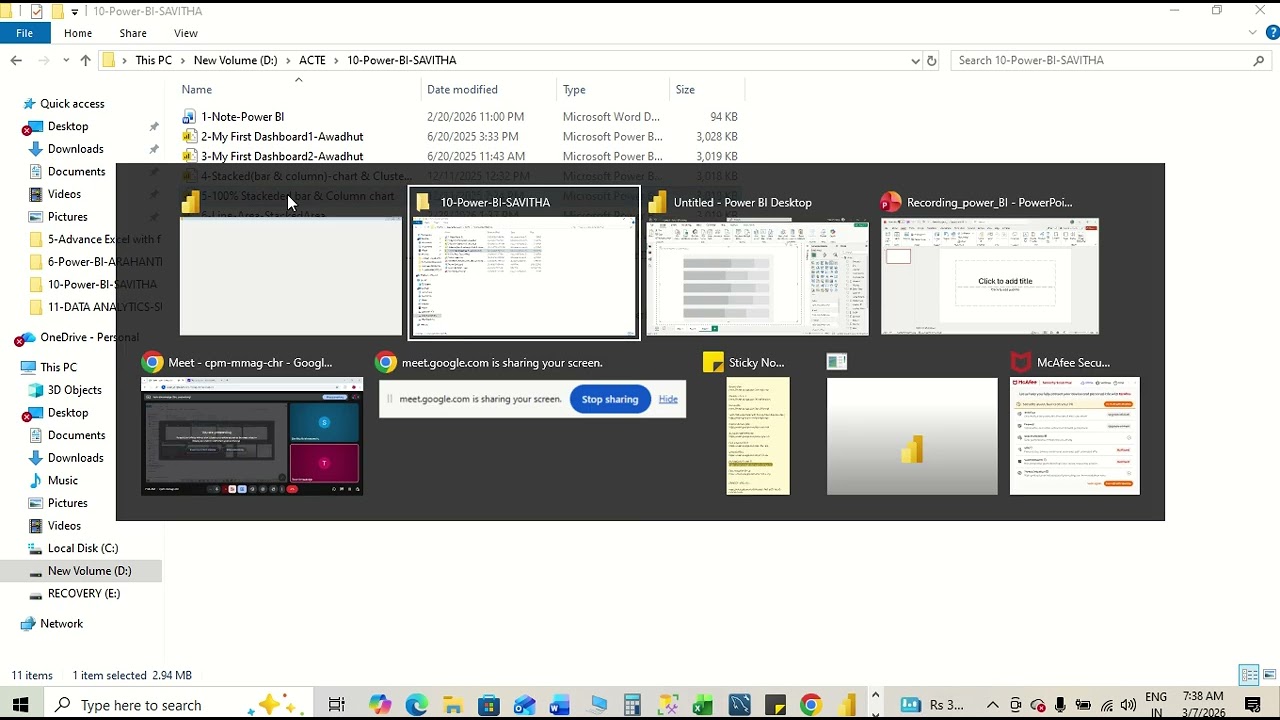Sort files by Type column header
1280x720 pixels.
click(x=574, y=89)
